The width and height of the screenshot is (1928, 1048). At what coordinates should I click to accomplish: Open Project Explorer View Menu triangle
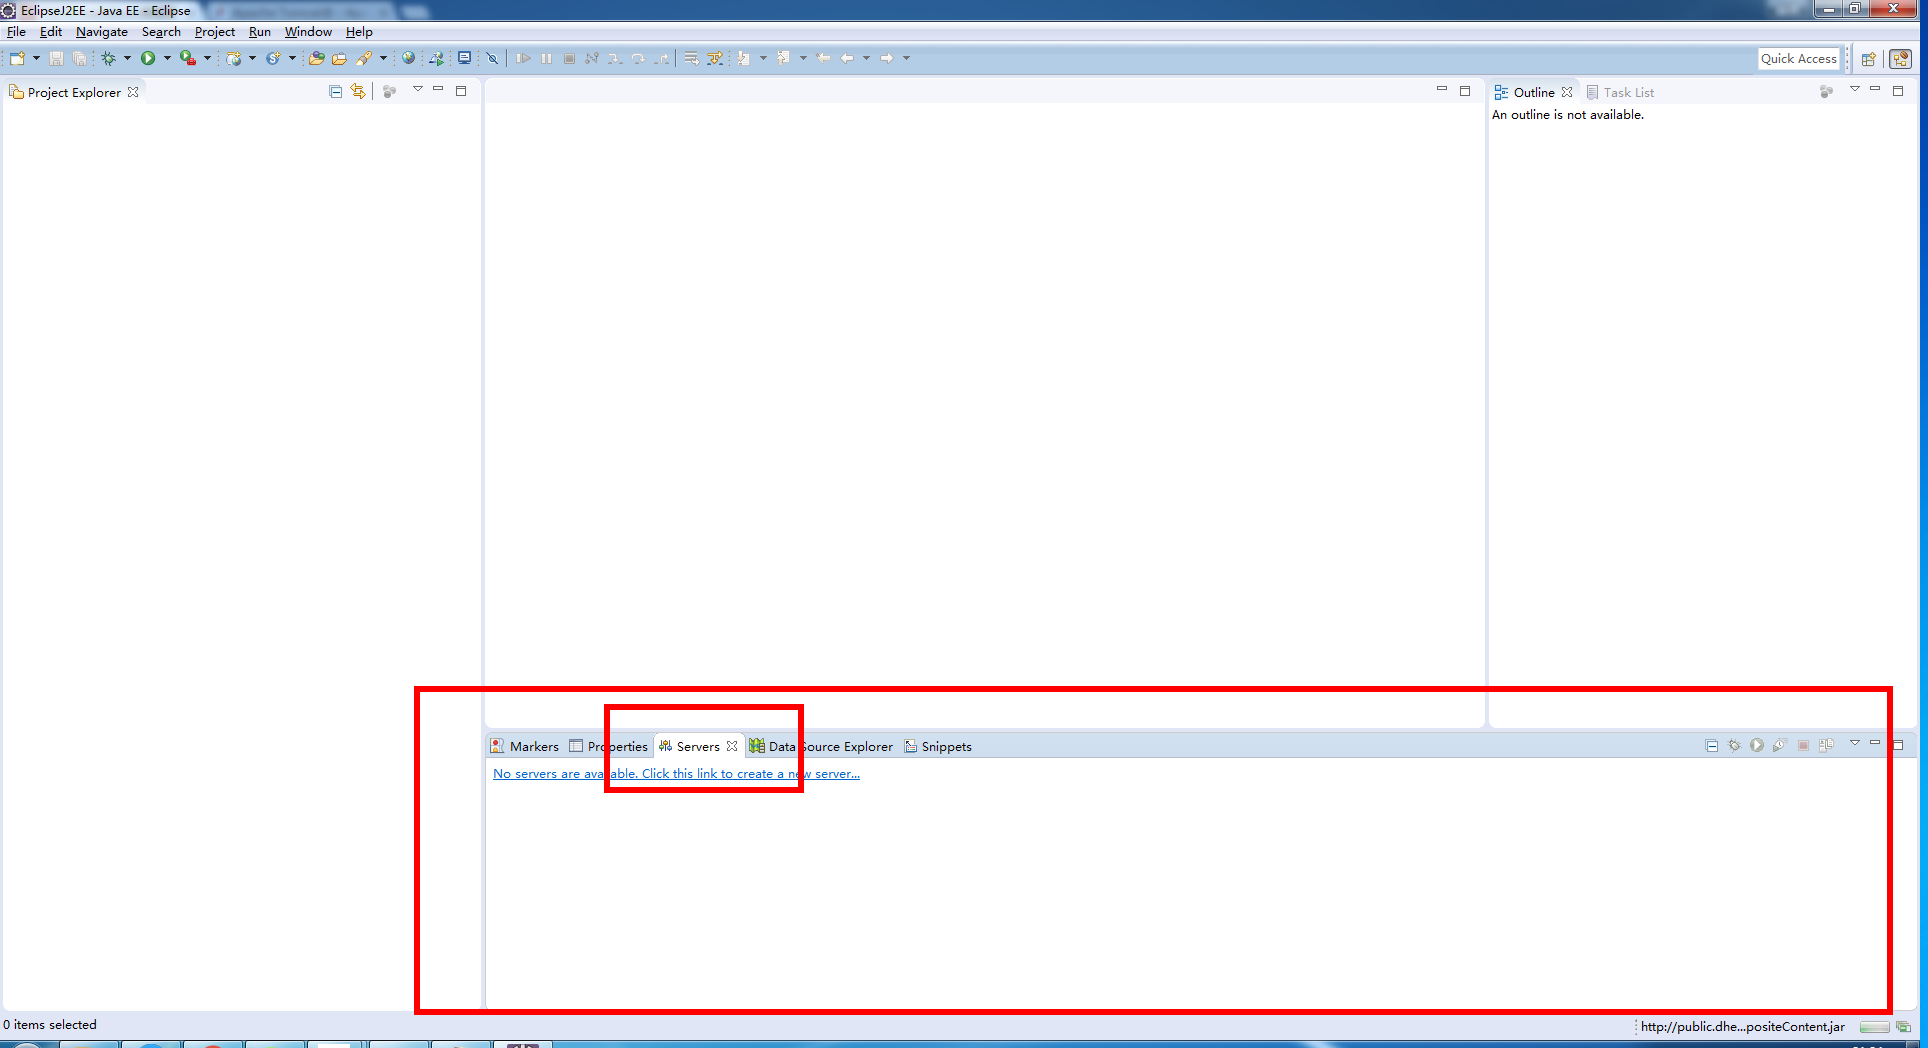[x=418, y=90]
